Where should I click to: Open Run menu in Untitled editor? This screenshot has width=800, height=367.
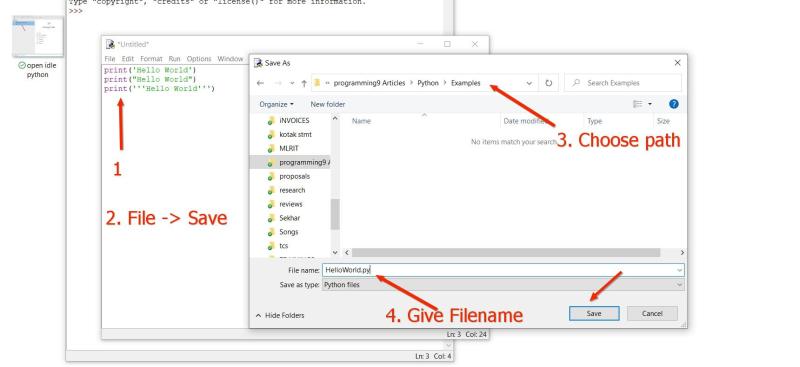[174, 59]
